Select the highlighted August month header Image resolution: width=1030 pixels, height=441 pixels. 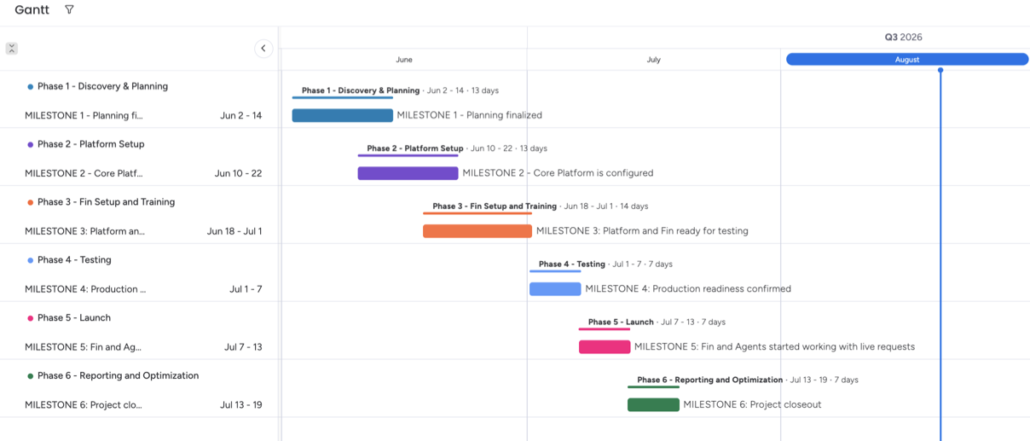coord(907,60)
